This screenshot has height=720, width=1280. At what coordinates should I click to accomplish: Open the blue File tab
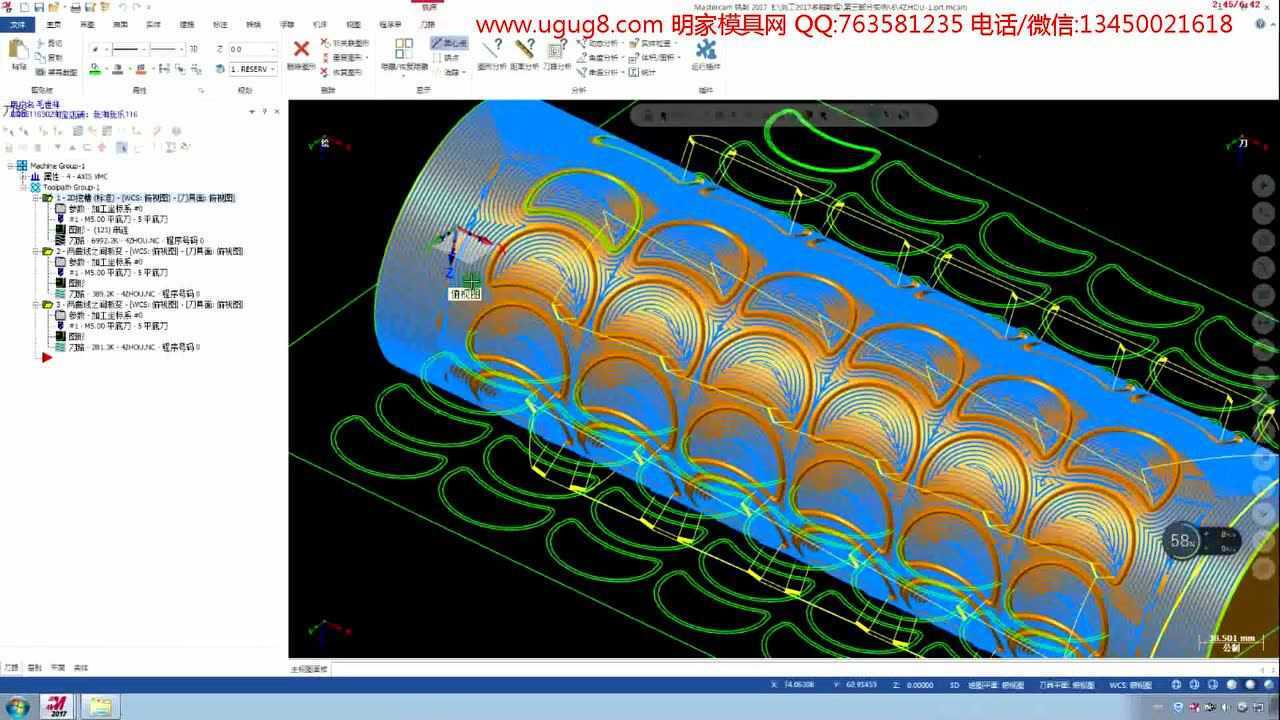pos(17,24)
